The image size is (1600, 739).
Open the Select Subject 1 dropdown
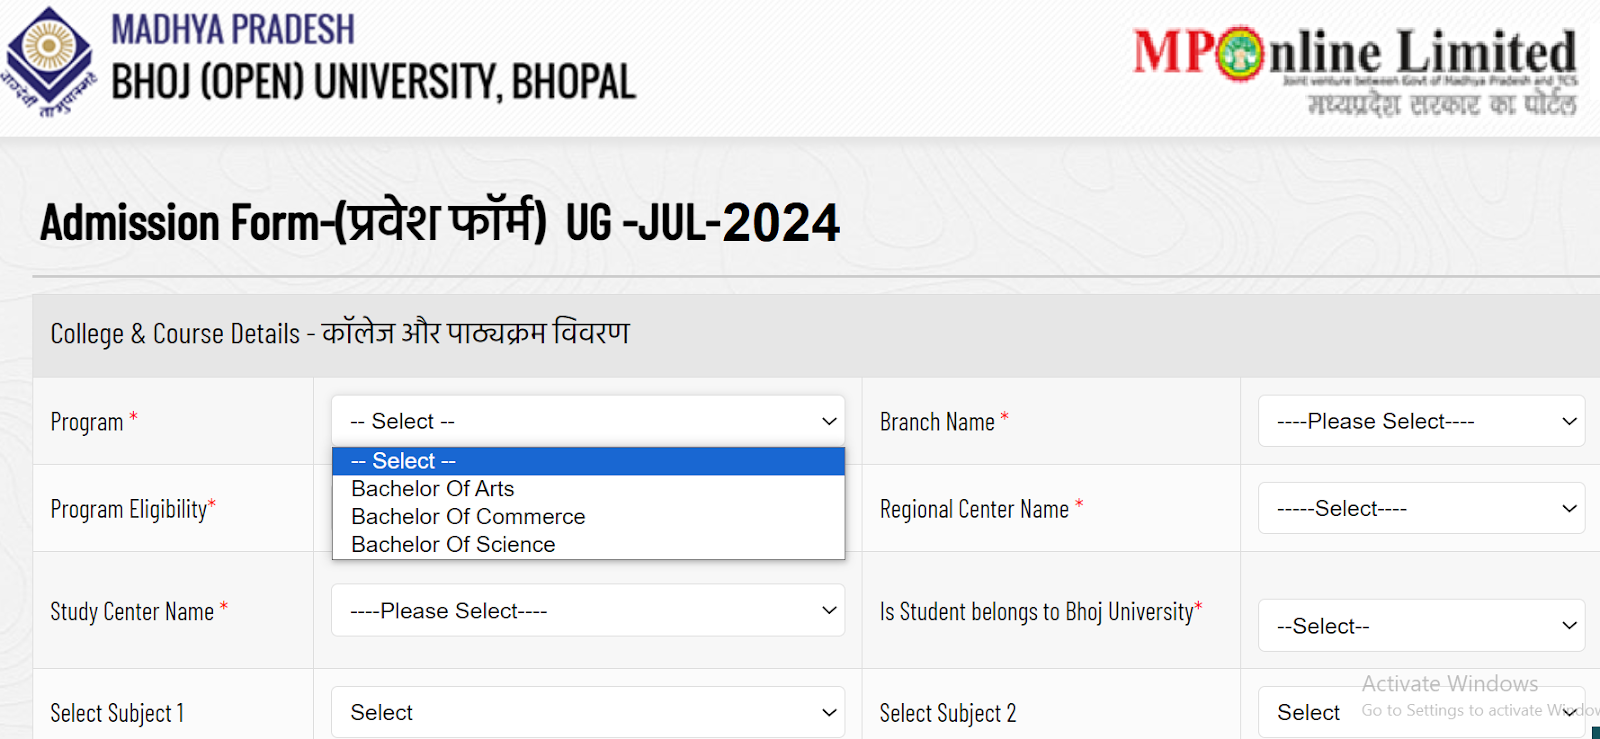[588, 712]
